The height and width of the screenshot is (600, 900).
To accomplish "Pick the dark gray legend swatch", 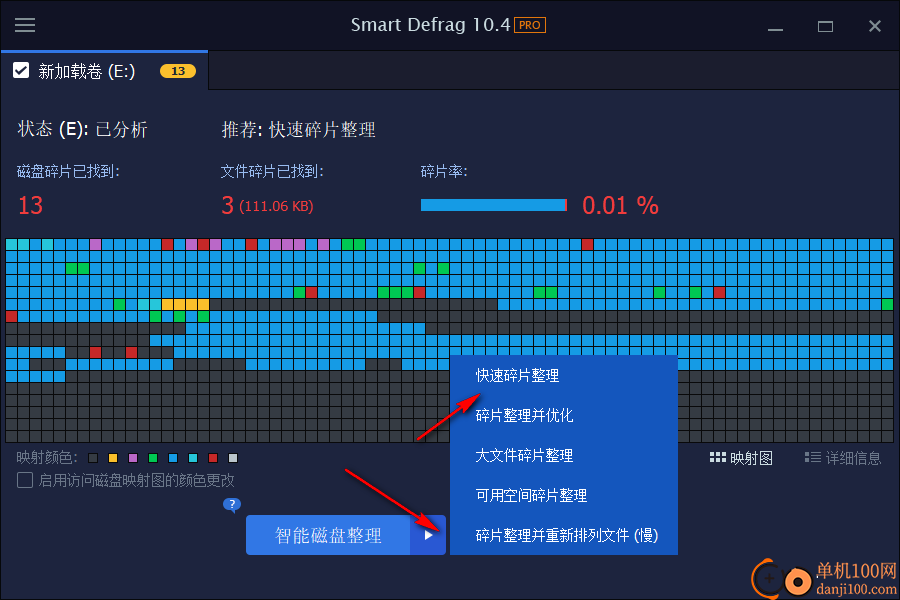I will [x=93, y=458].
